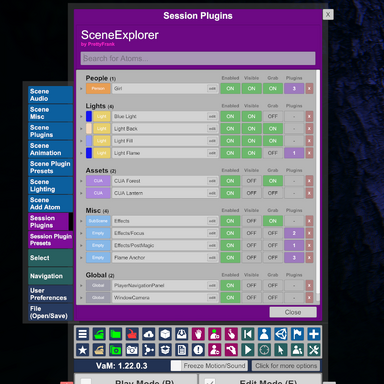Click the pointing finger icon
The height and width of the screenshot is (384, 384).
click(231, 334)
